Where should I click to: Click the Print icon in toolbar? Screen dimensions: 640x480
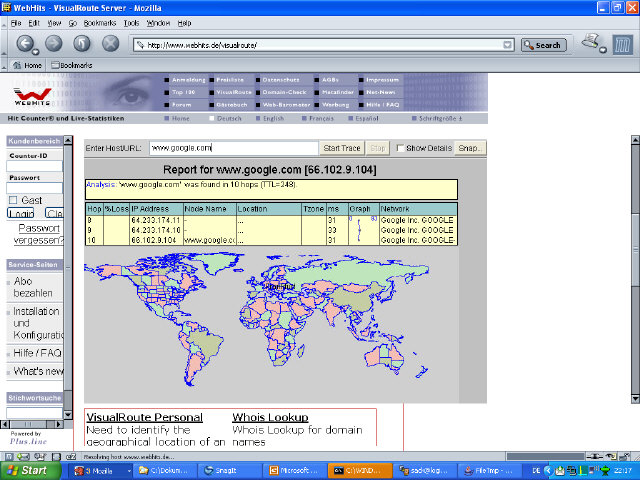click(x=591, y=43)
